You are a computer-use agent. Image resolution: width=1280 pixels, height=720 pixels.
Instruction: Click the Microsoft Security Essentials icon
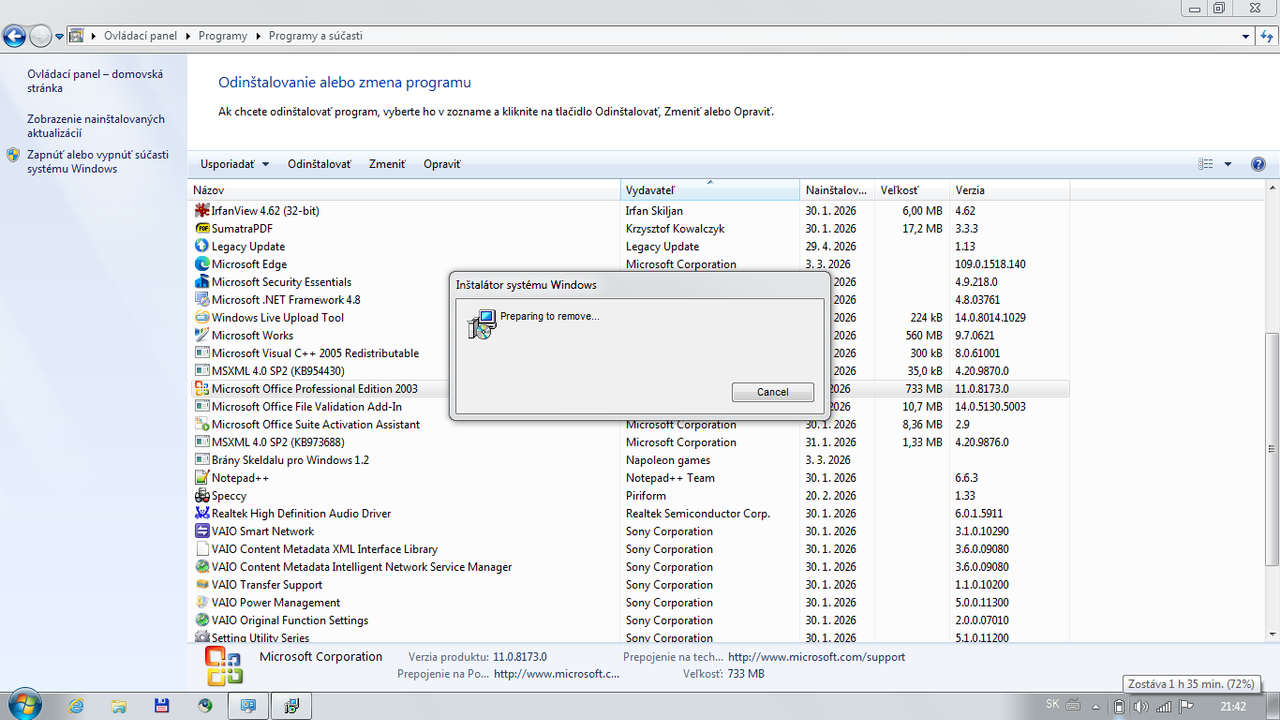pos(202,282)
